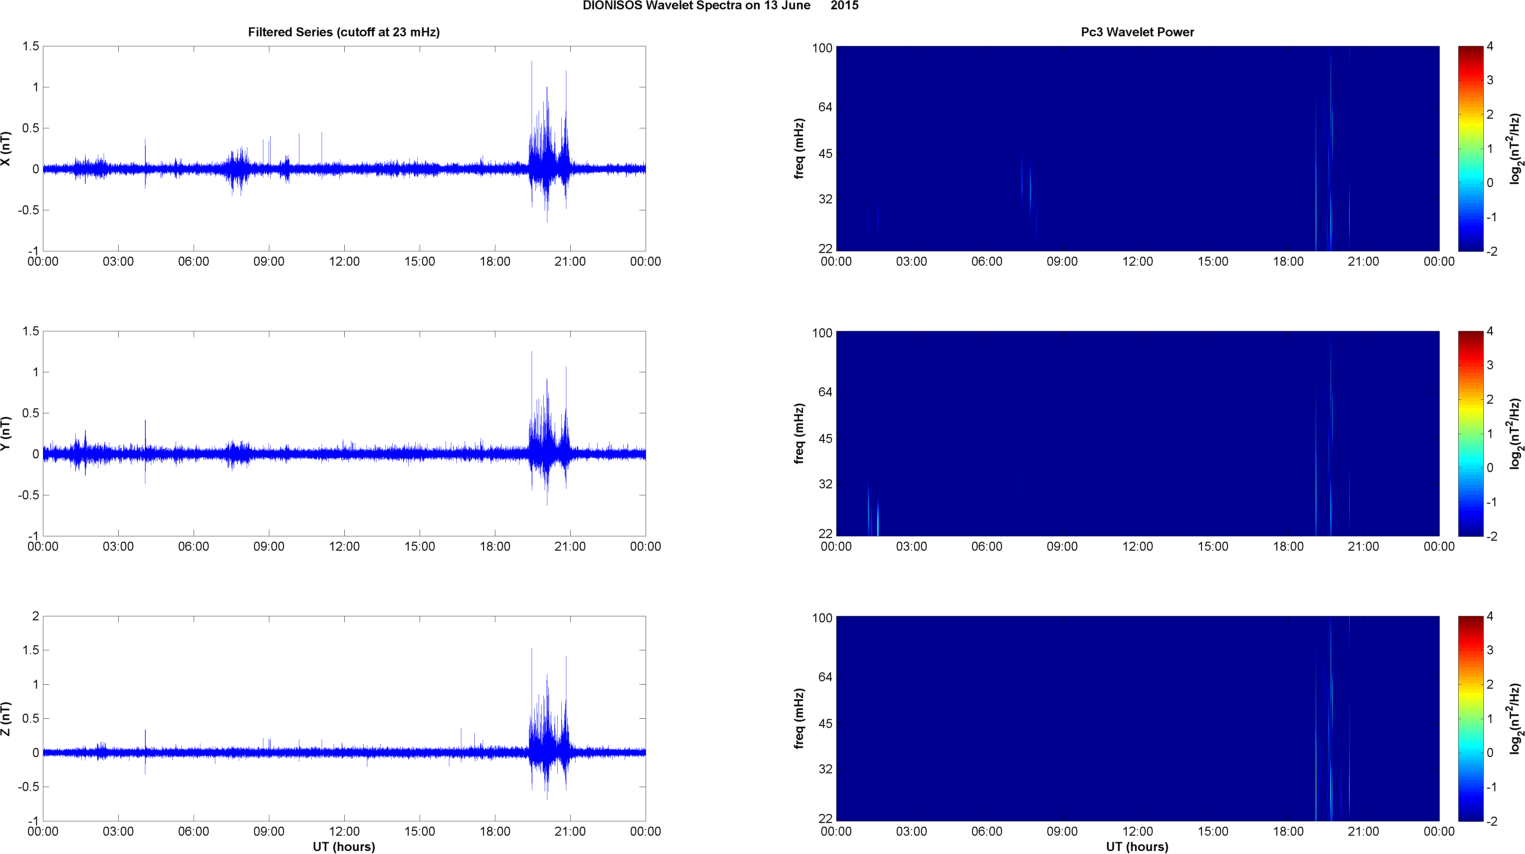Click log2(nT²/Hz) label of top colorbar
Screen dimensions: 1525x854
coord(1516,149)
